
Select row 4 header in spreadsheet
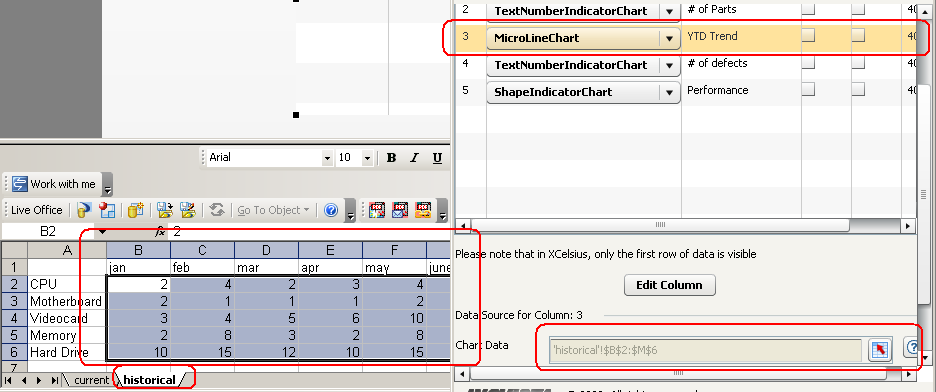click(x=14, y=318)
